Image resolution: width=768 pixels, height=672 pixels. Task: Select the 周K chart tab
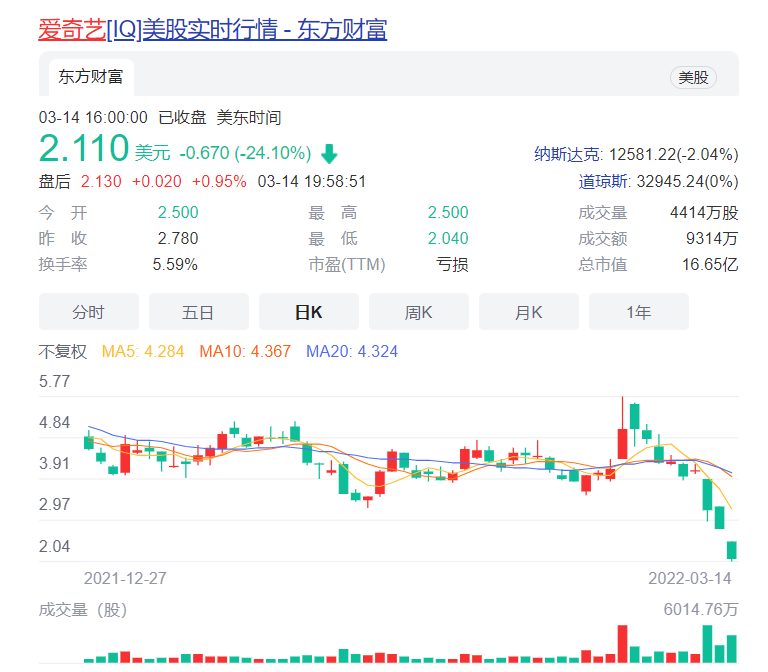pyautogui.click(x=419, y=312)
